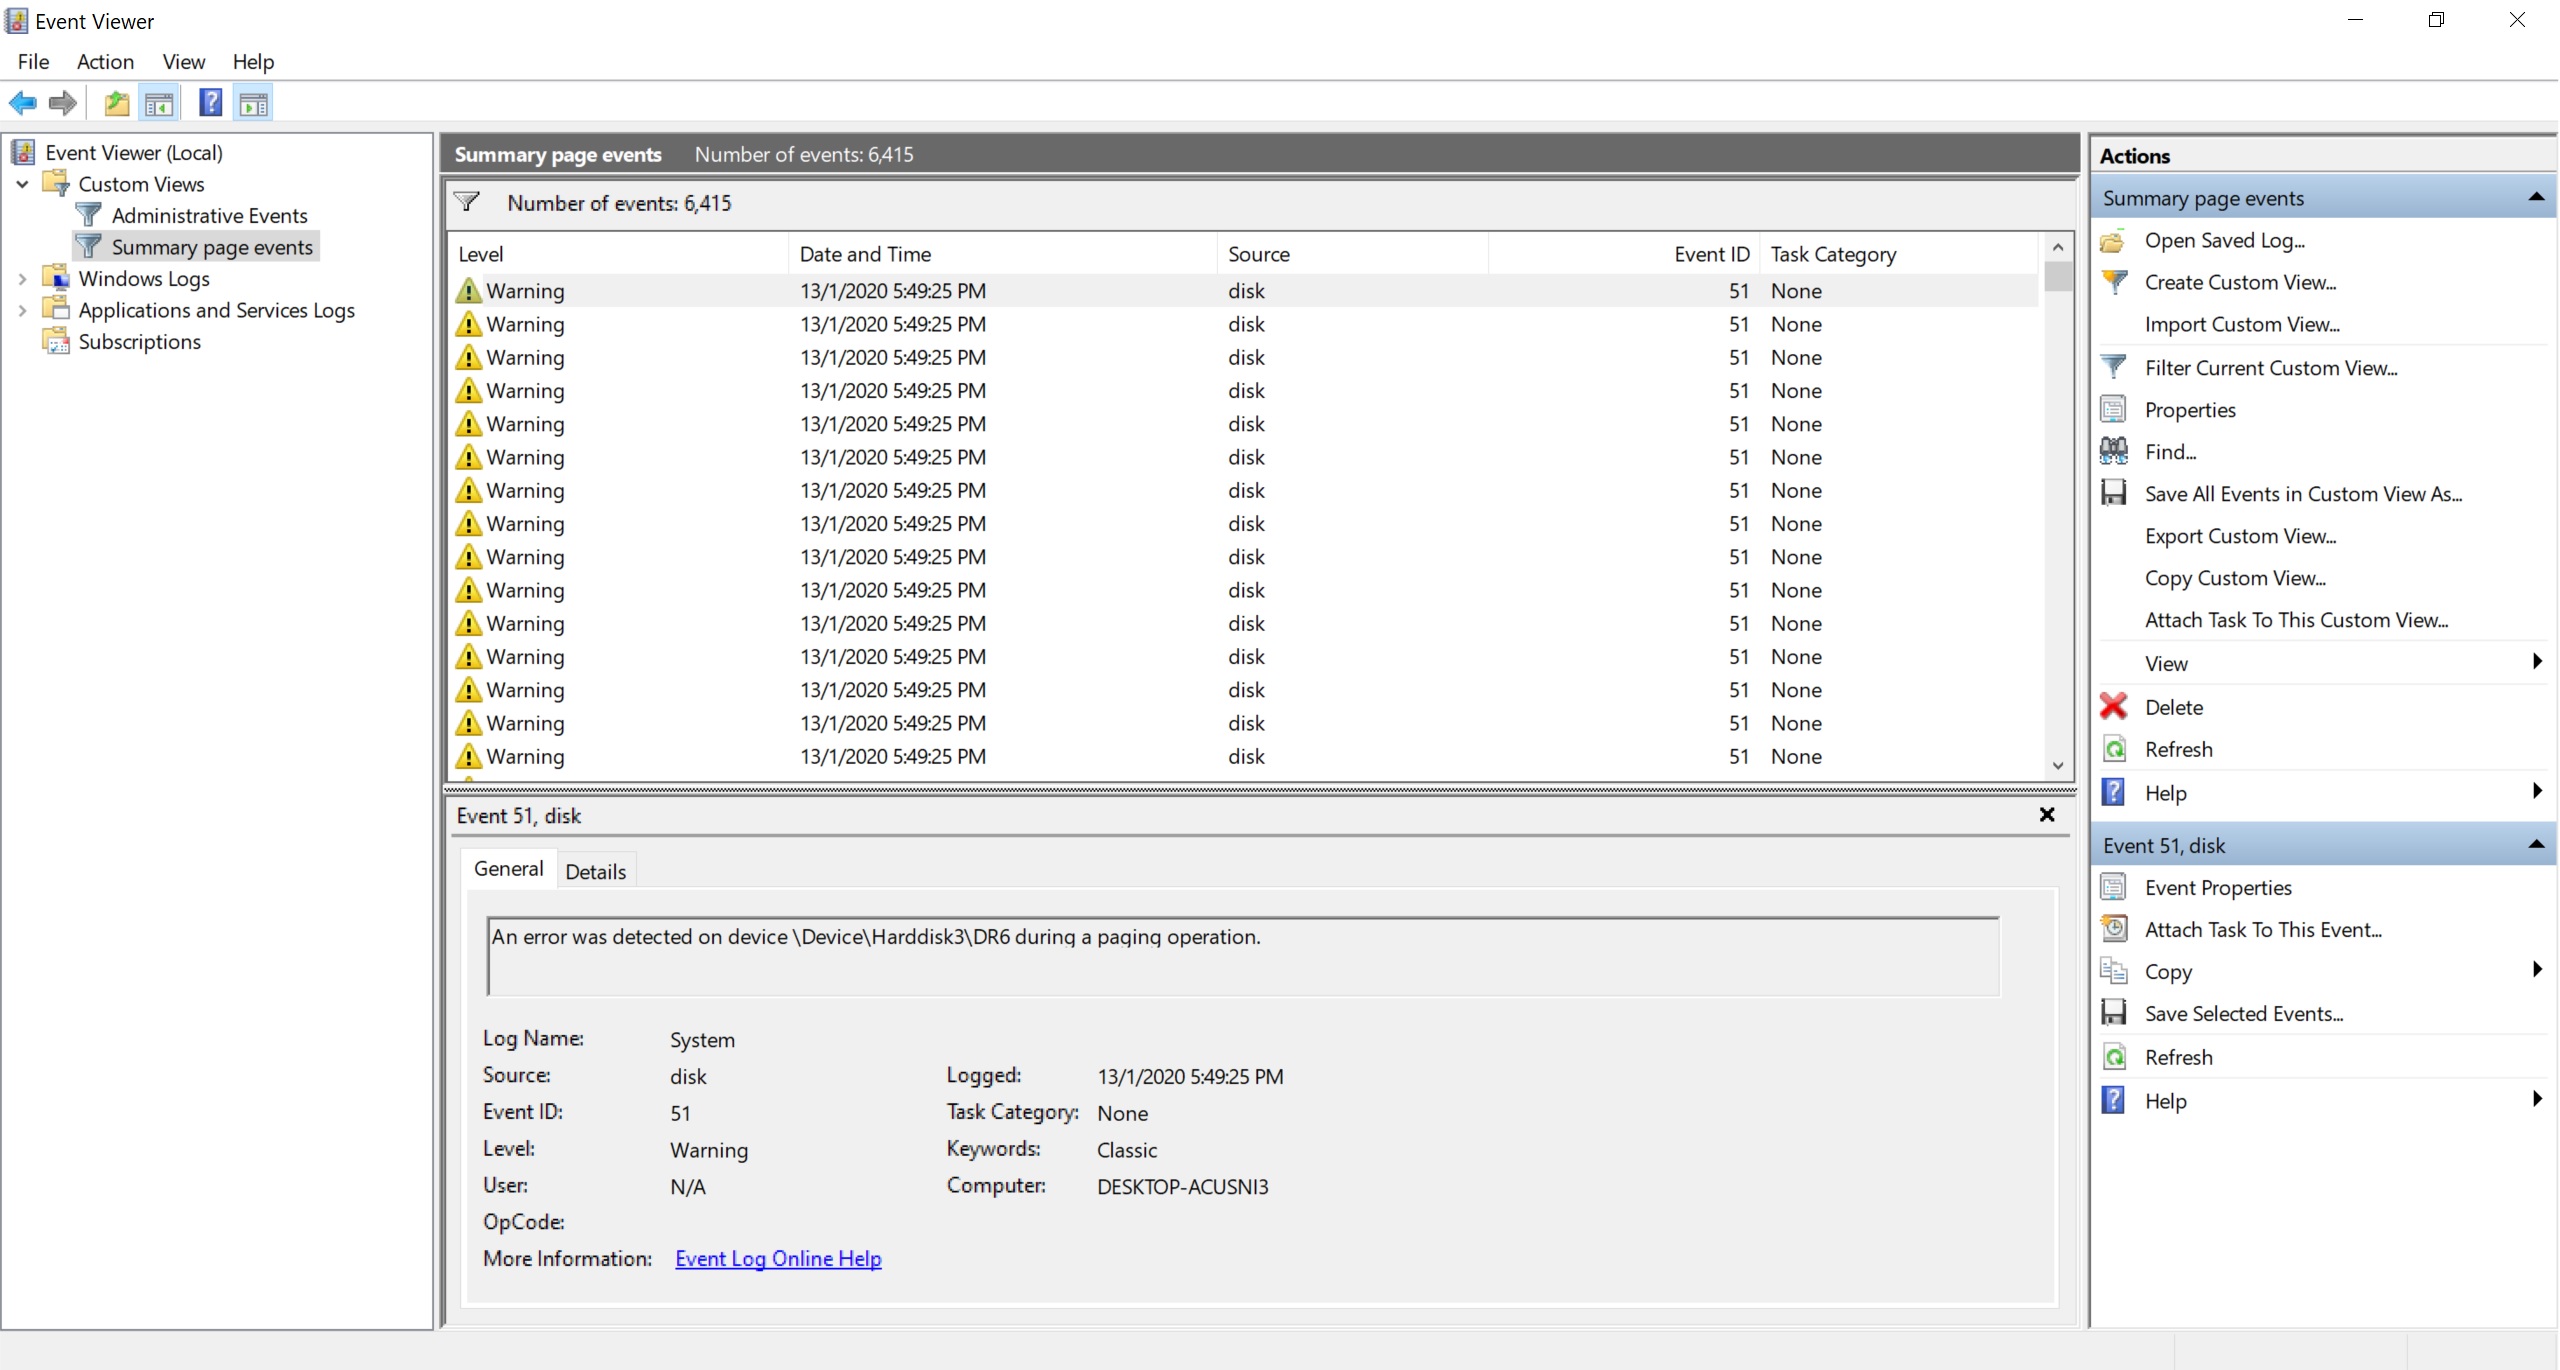Open the Event Log Online Help link
Screen dimensions: 2560x1370
778,1258
